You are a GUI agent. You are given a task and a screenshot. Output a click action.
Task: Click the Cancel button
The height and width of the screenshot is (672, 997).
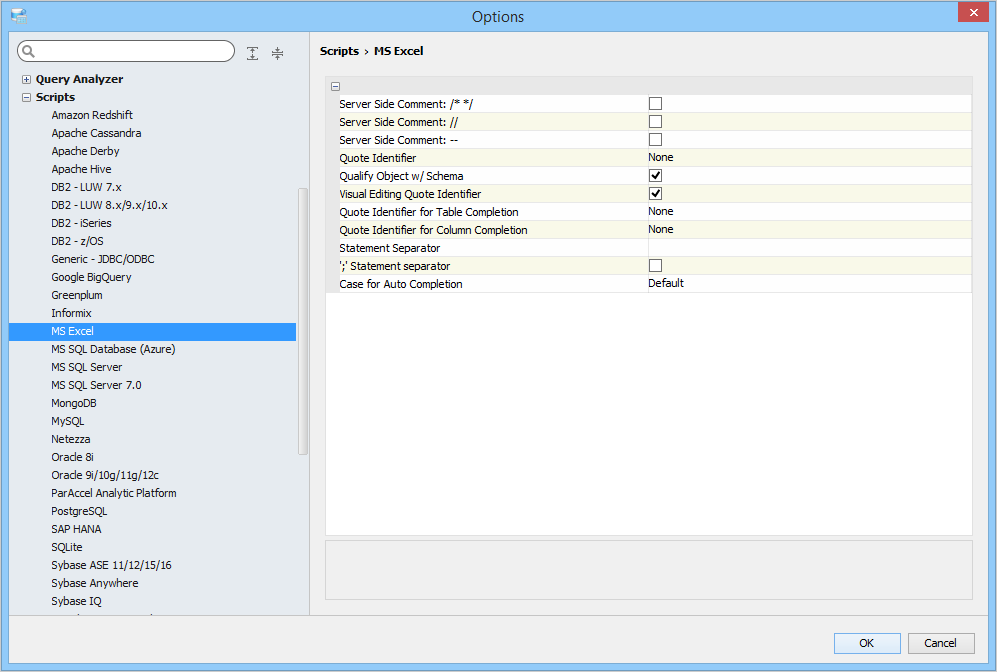pyautogui.click(x=940, y=643)
